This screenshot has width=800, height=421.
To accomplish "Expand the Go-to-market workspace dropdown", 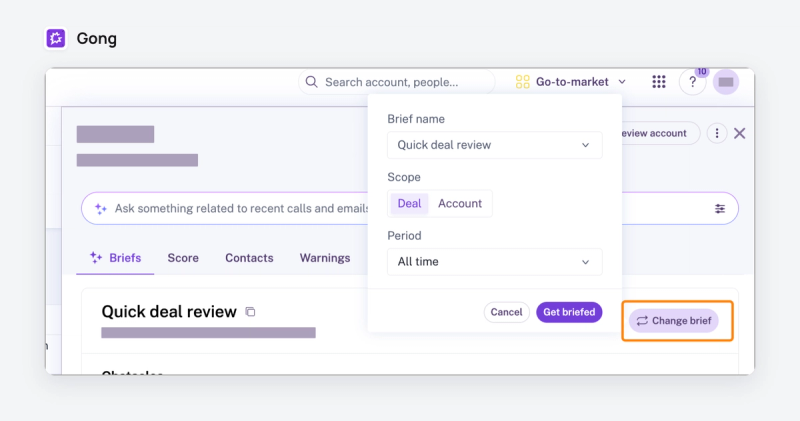I will (622, 82).
